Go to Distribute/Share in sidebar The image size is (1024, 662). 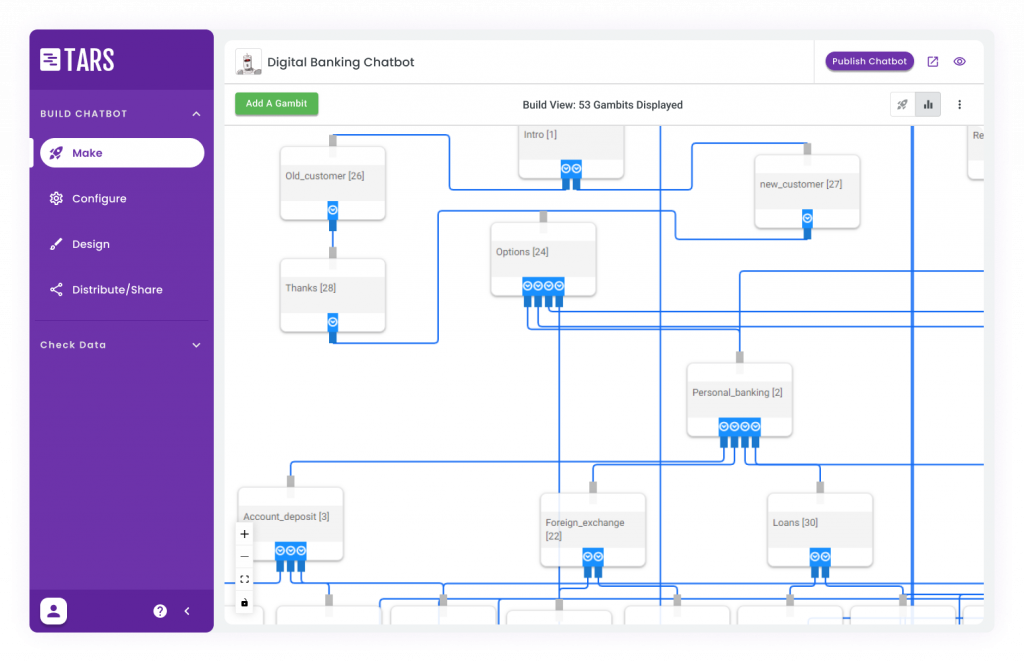[x=116, y=290]
